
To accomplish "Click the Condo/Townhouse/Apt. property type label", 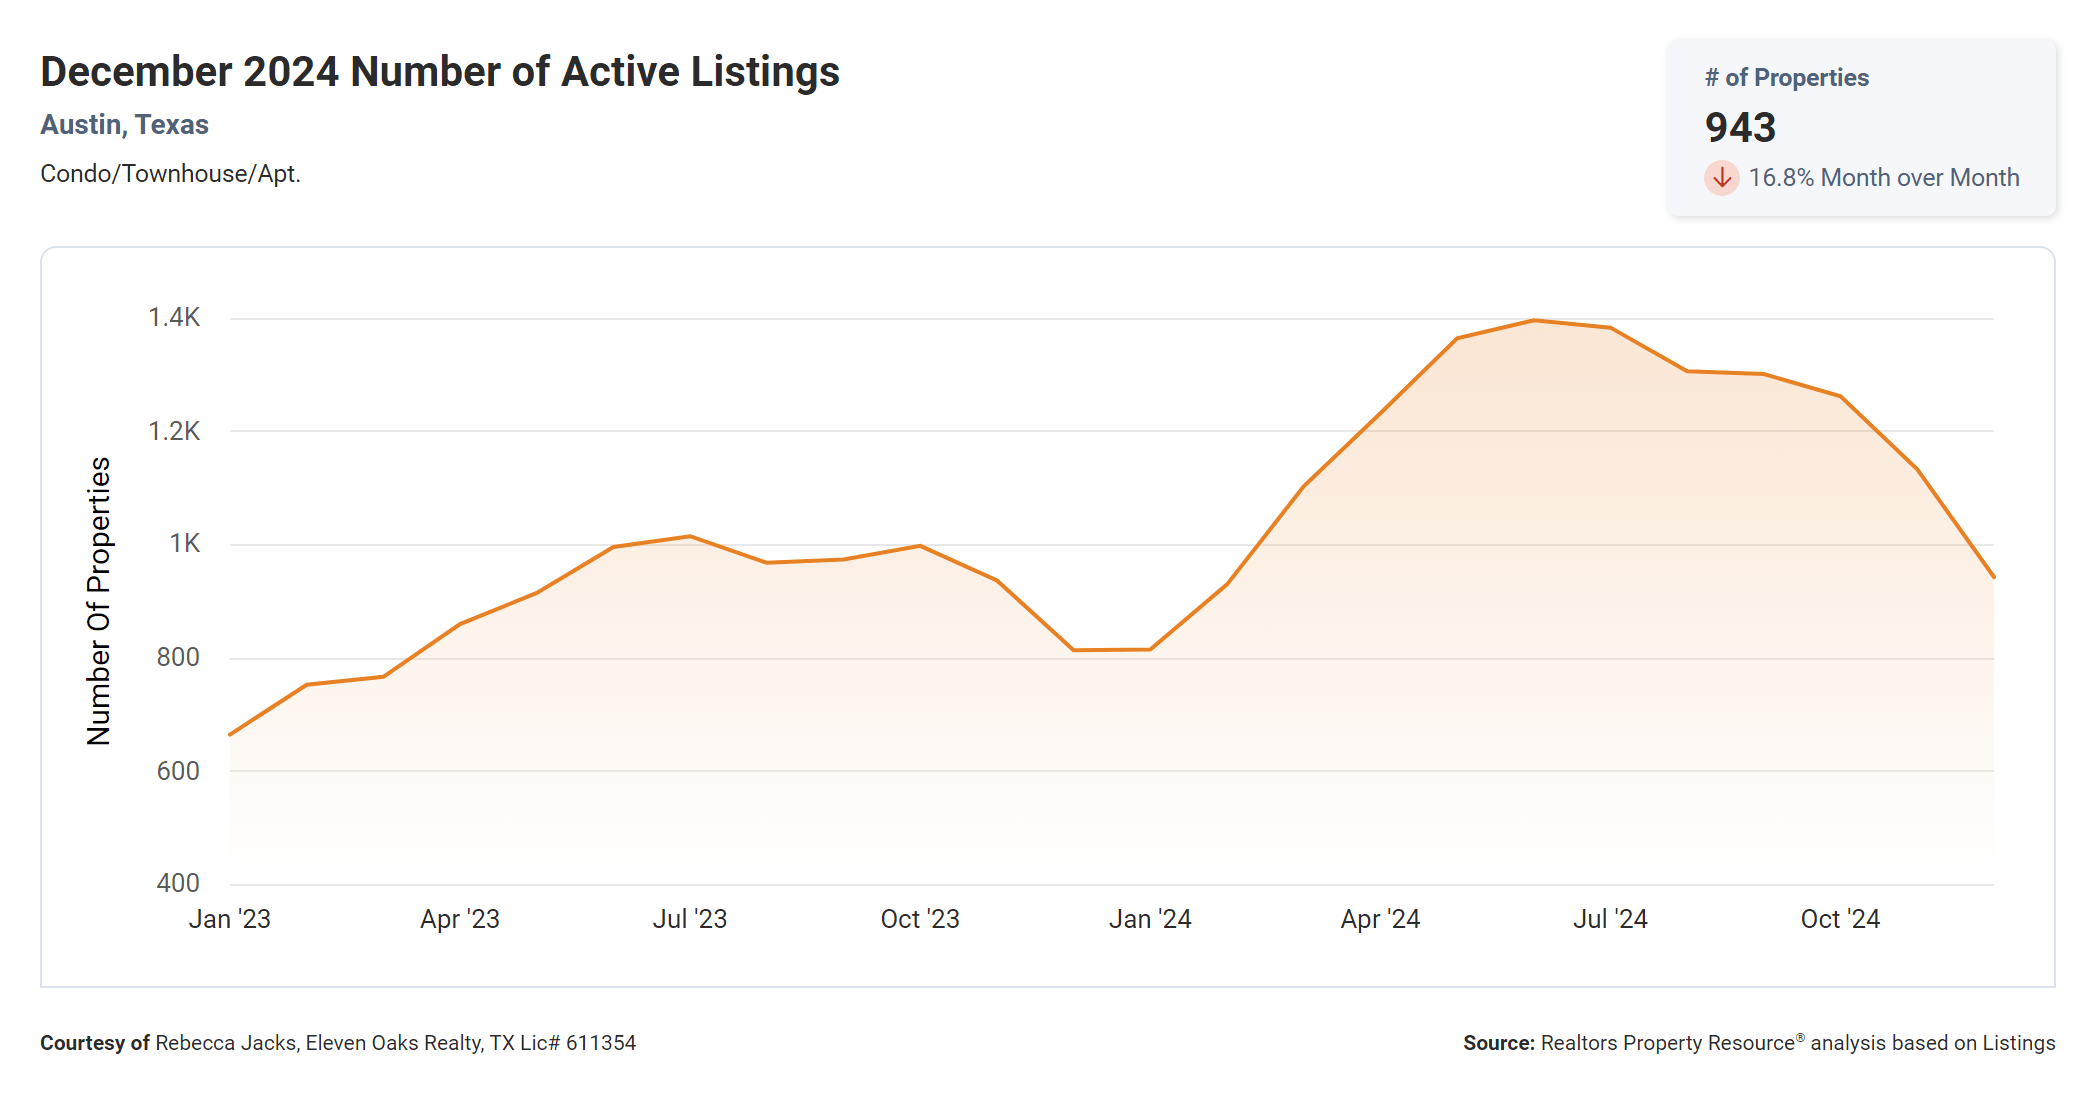I will [x=170, y=174].
